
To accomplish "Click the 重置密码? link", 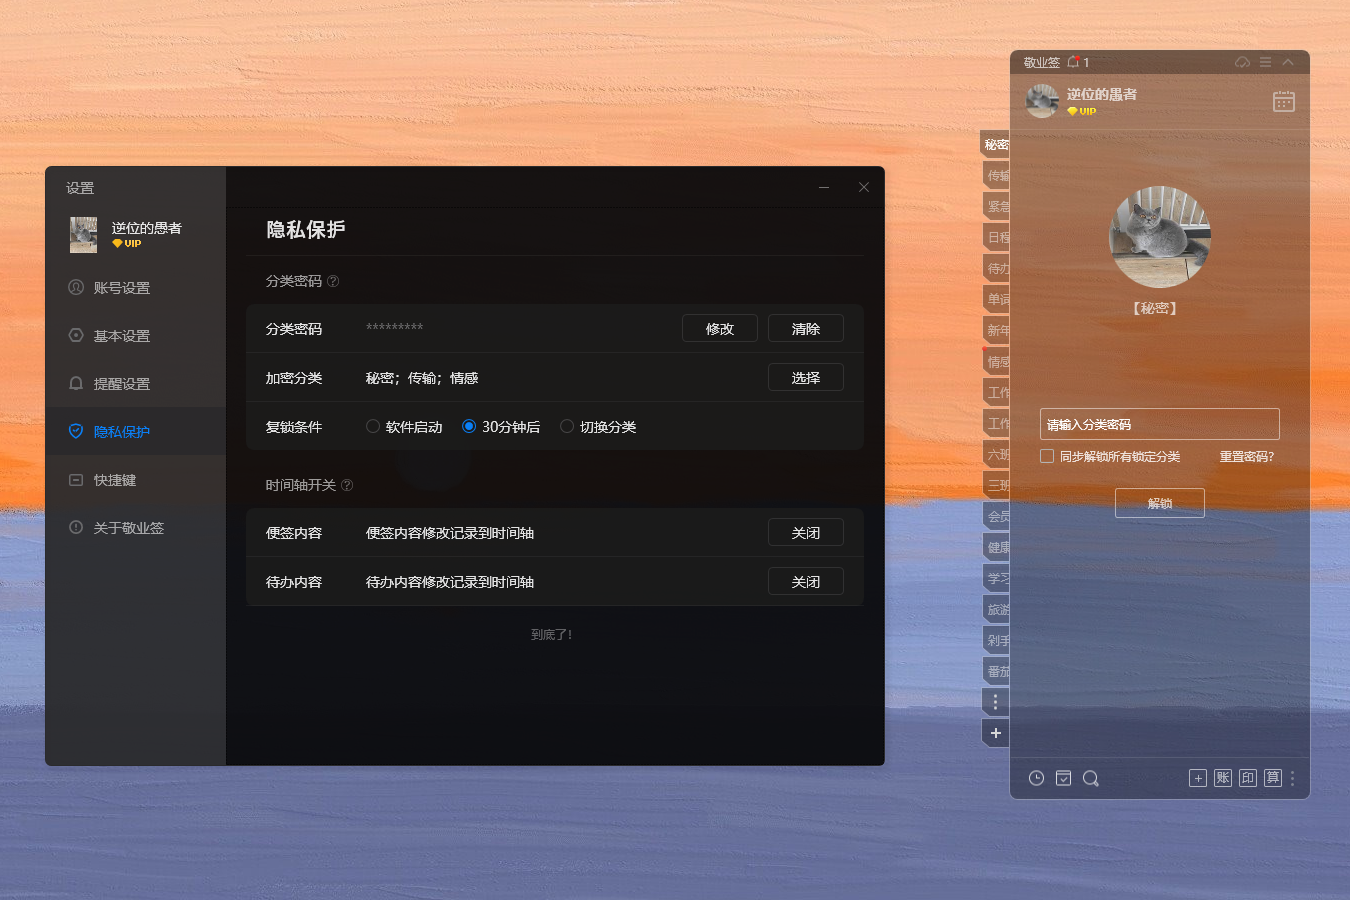I will (1246, 457).
